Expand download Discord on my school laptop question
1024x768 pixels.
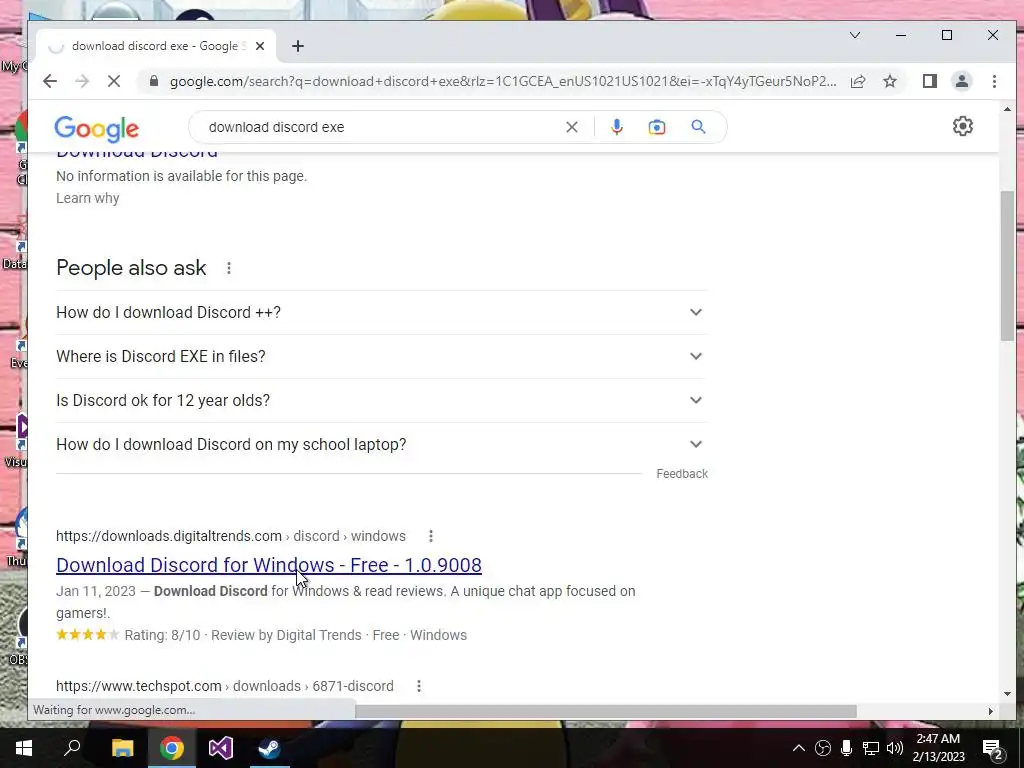[x=381, y=444]
